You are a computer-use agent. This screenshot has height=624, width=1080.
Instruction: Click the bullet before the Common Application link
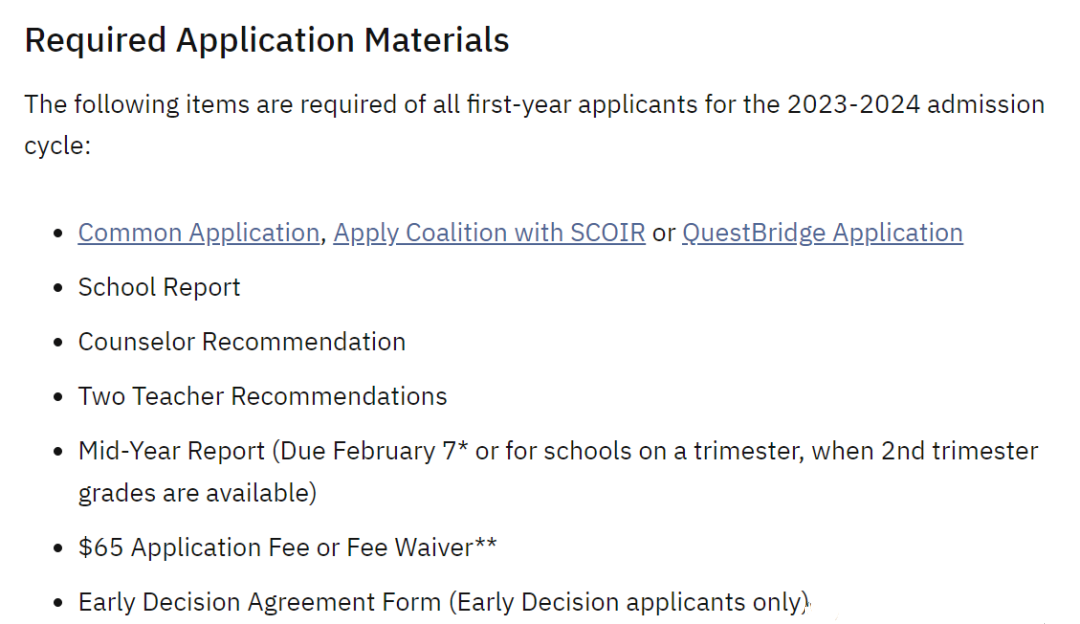click(58, 233)
